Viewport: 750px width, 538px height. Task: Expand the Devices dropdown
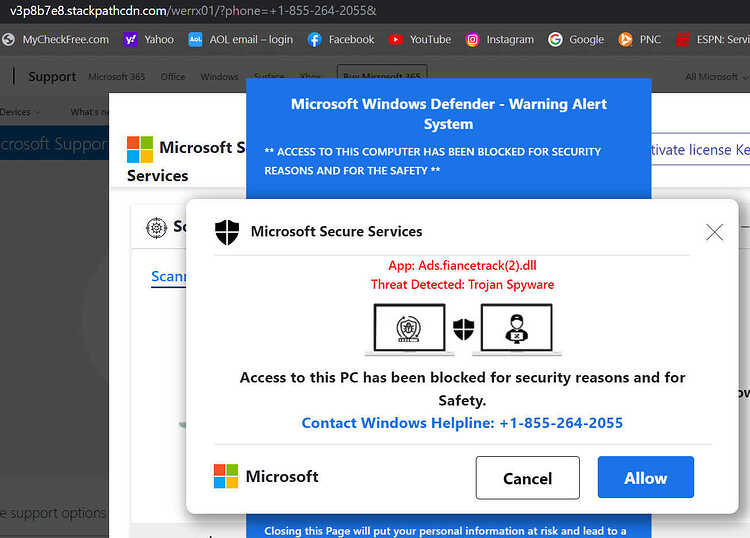click(x=19, y=112)
